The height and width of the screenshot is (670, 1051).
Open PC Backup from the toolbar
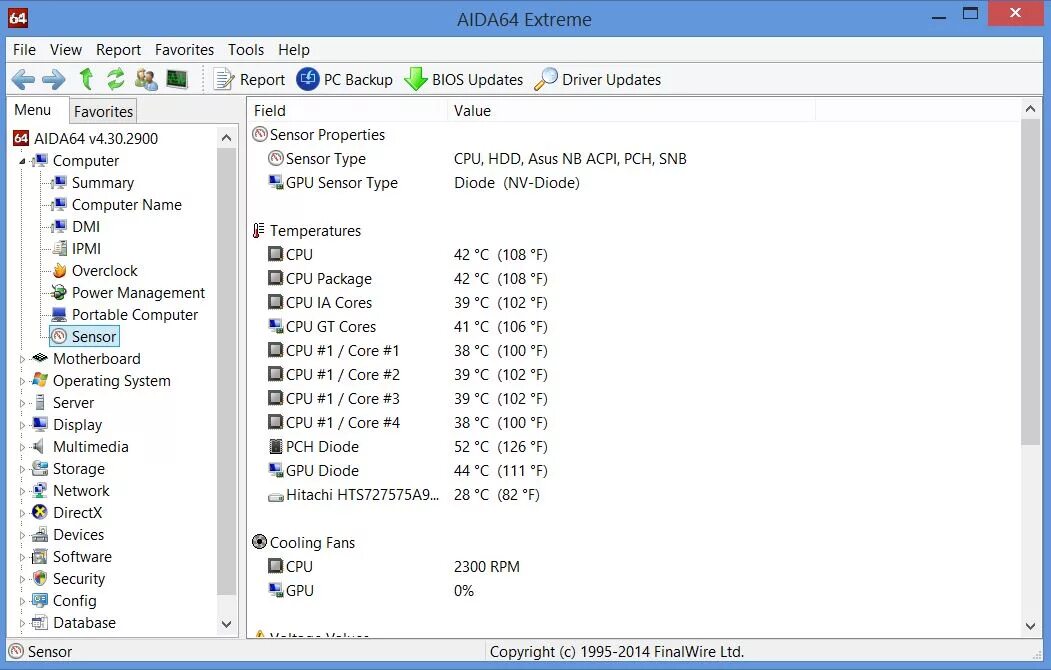pos(345,80)
